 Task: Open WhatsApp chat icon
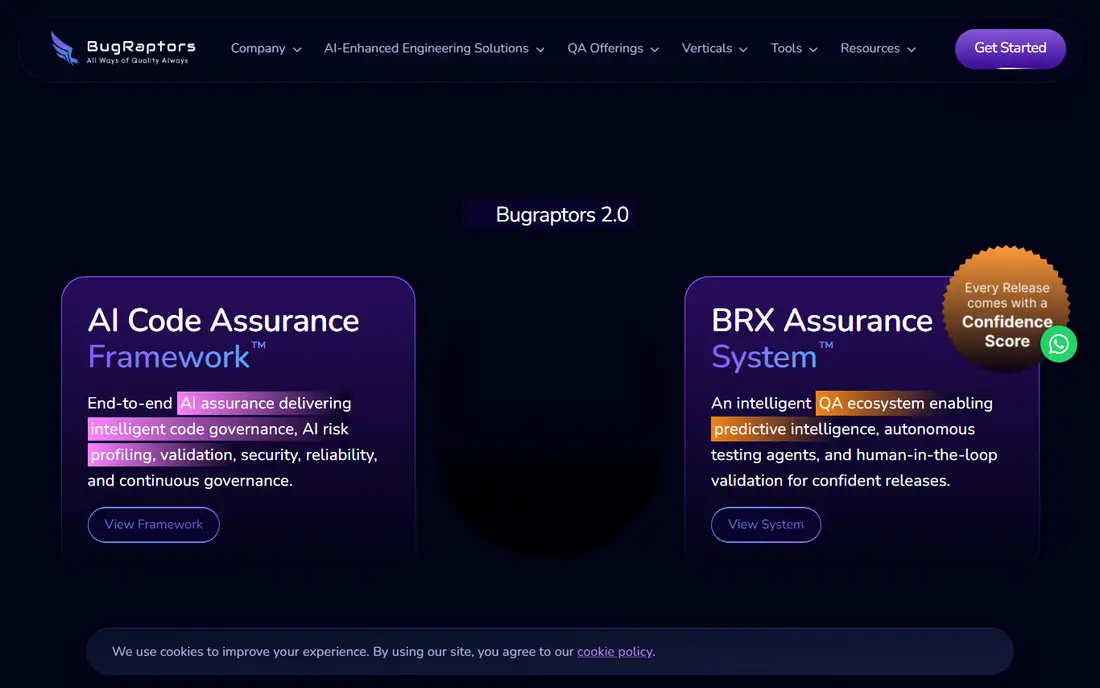coord(1059,344)
